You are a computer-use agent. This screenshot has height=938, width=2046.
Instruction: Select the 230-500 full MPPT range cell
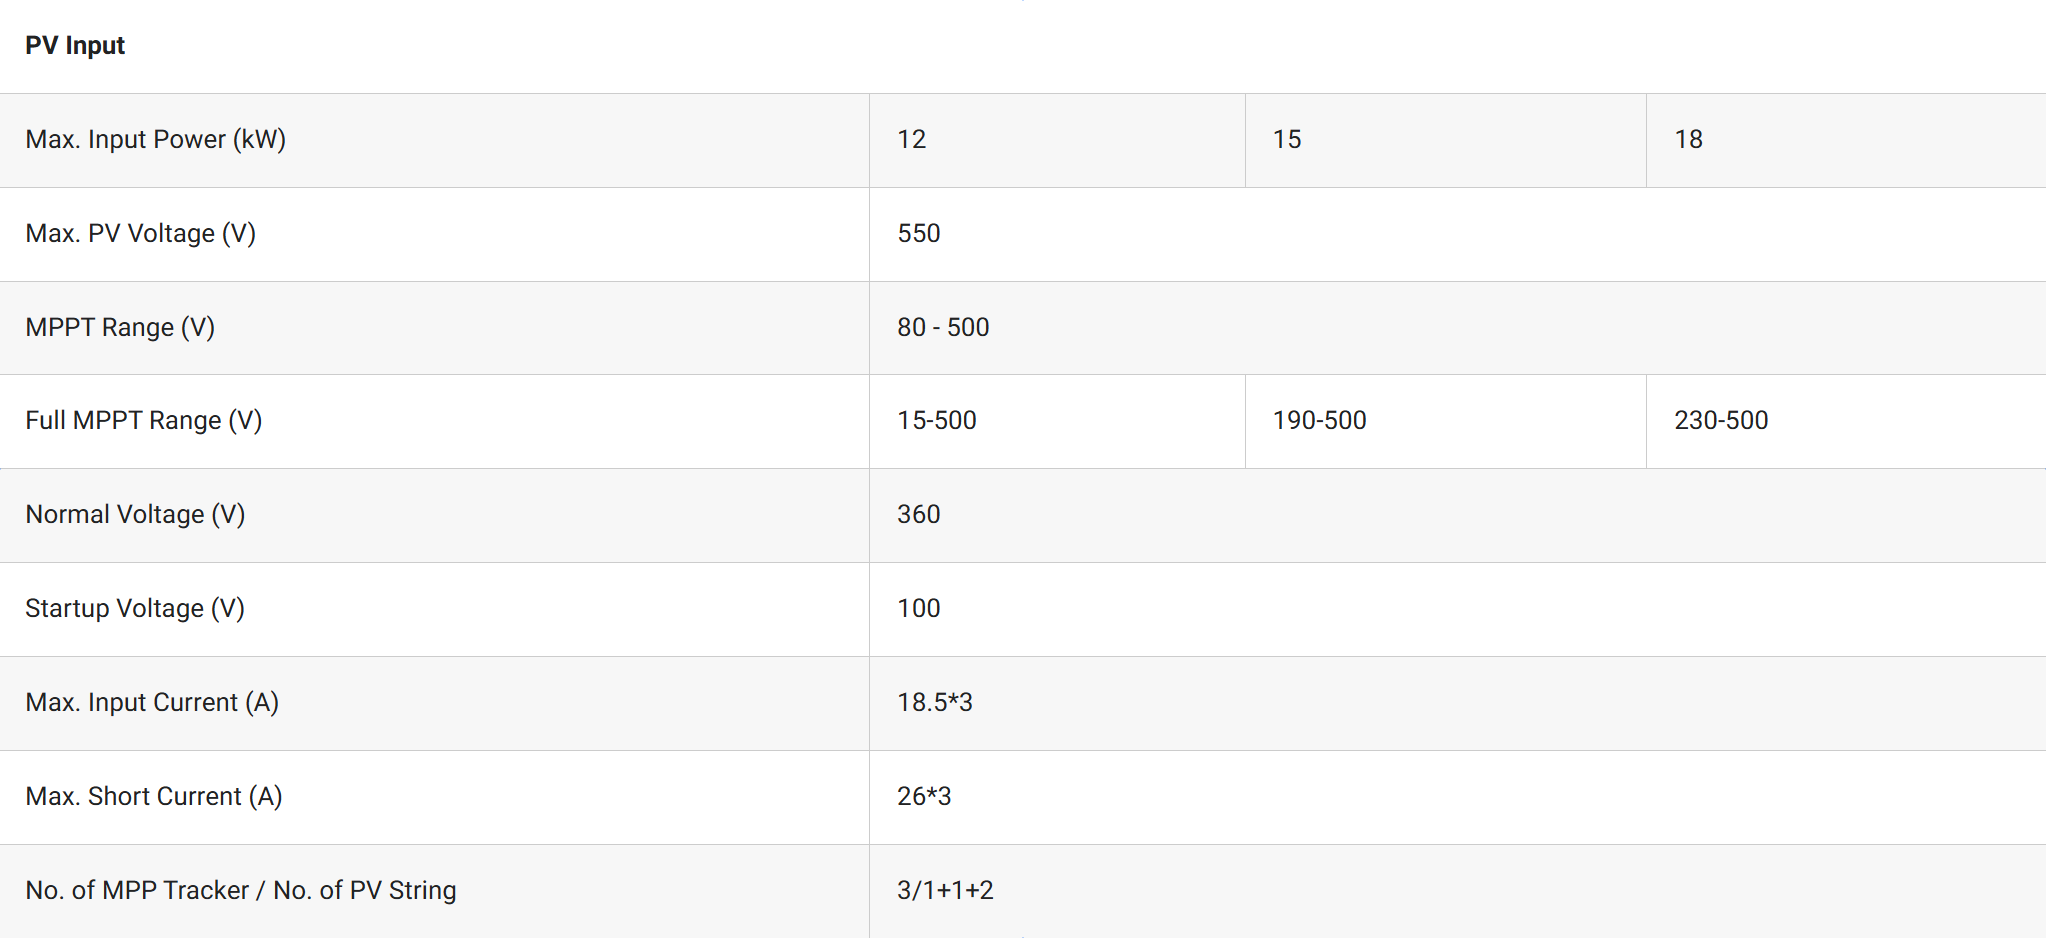pyautogui.click(x=1720, y=420)
